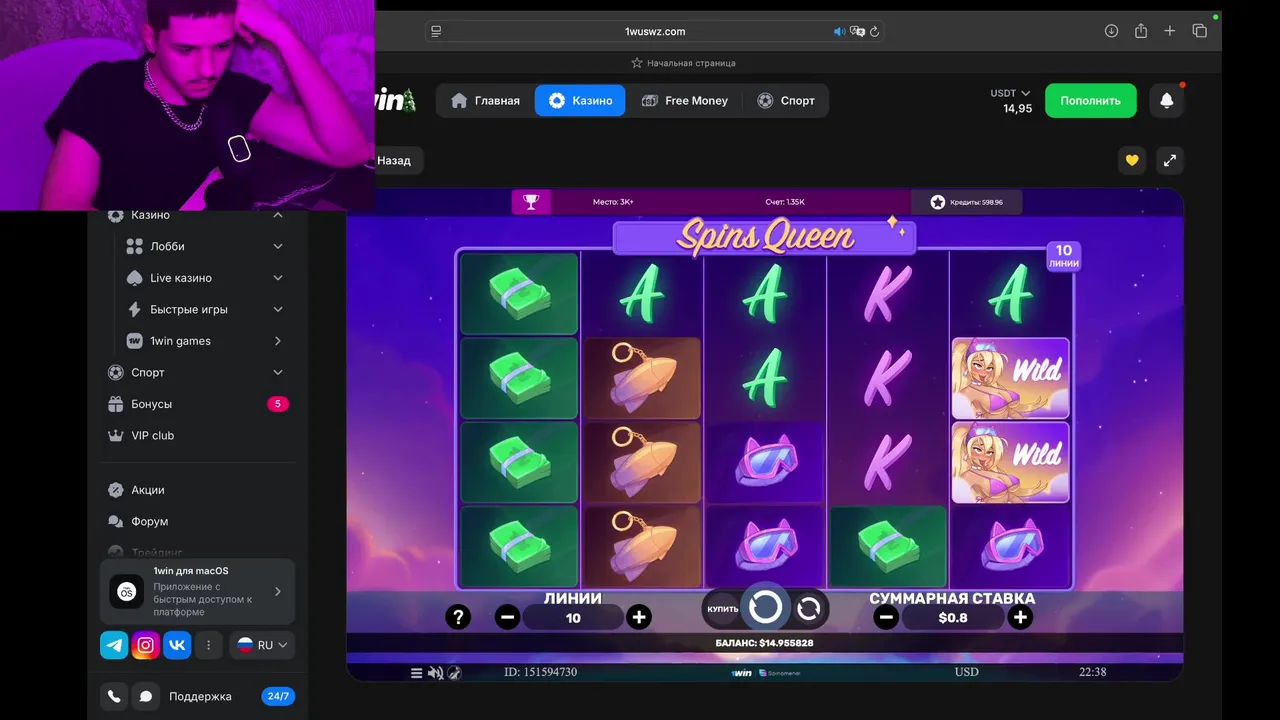Image resolution: width=1280 pixels, height=720 pixels.
Task: Click the Бонусы gift icon
Action: [x=115, y=404]
